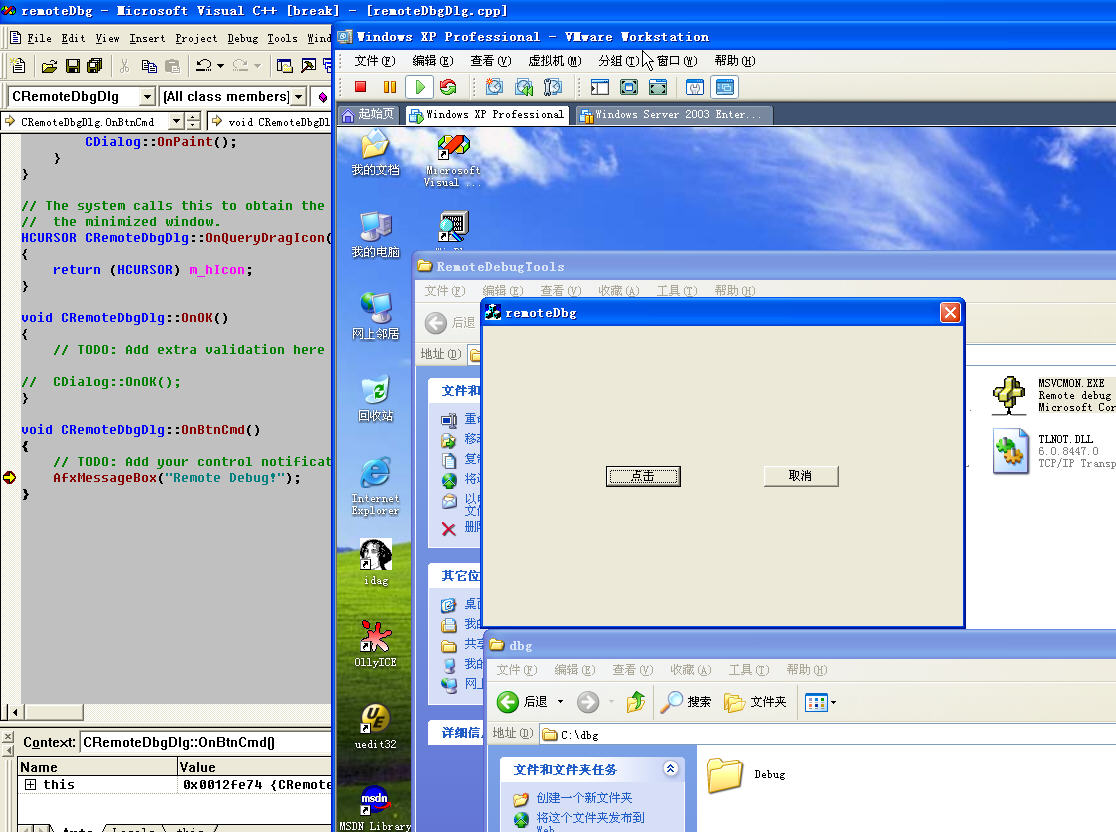
Task: Click the 取消 button in remoteDbg dialog
Action: tap(801, 476)
